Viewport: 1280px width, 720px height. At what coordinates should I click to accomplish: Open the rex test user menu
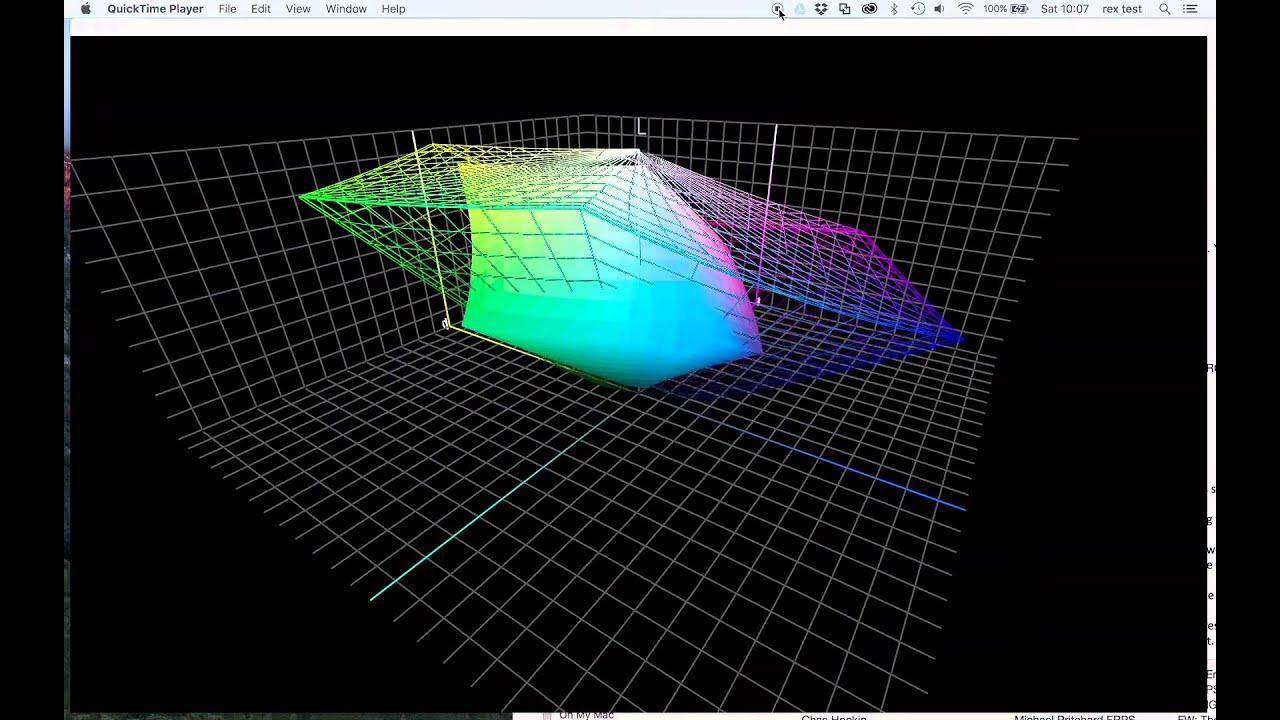(x=1122, y=9)
